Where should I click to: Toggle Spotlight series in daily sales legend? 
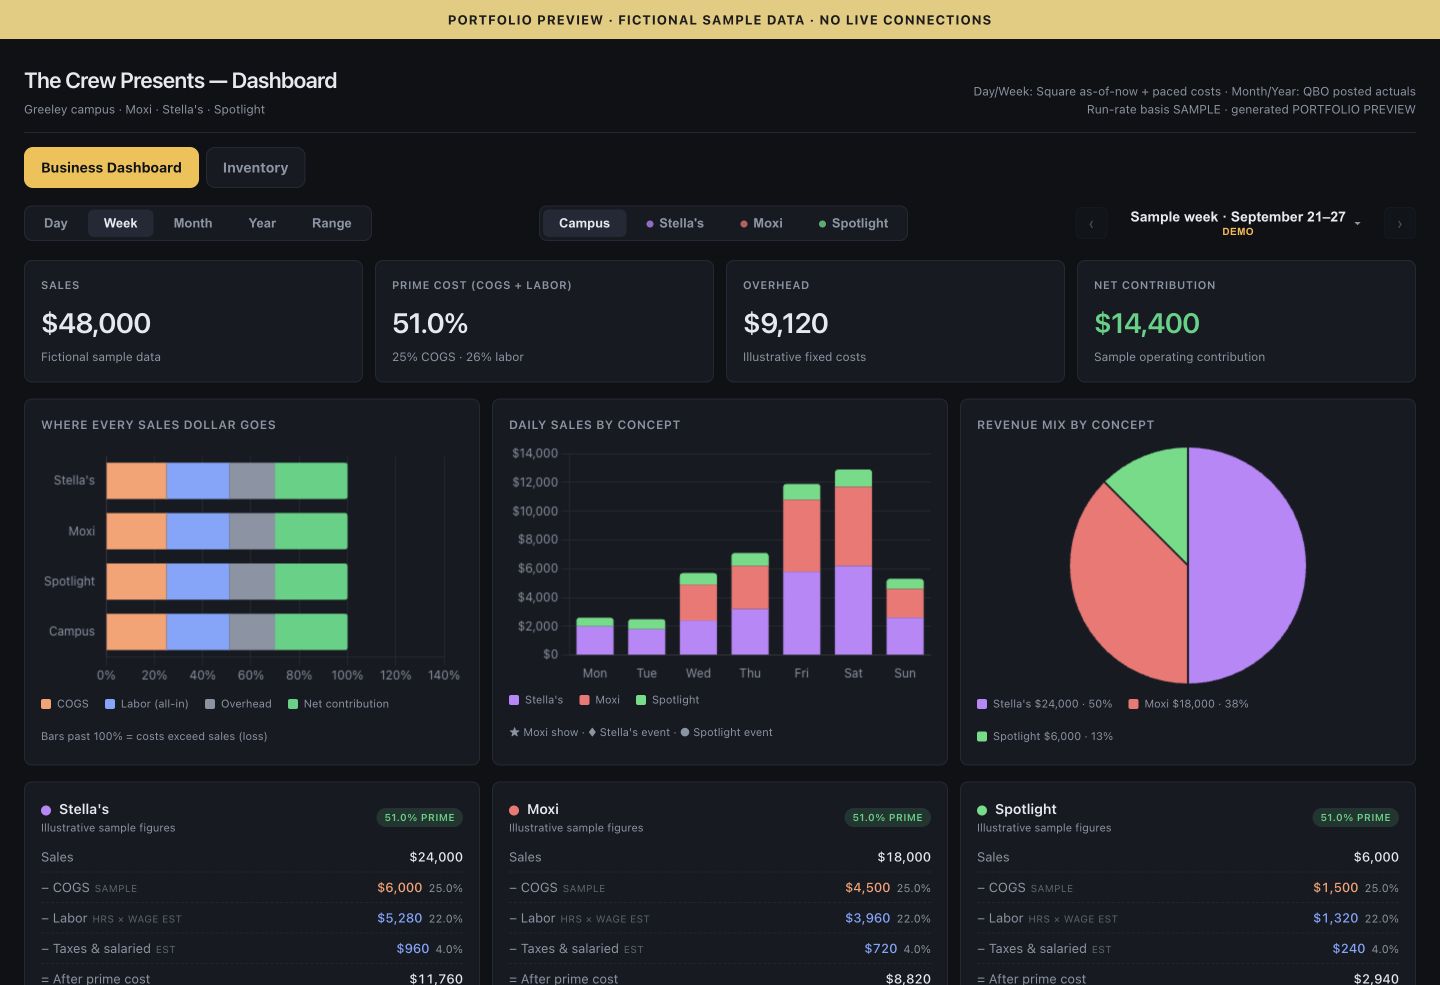[667, 700]
